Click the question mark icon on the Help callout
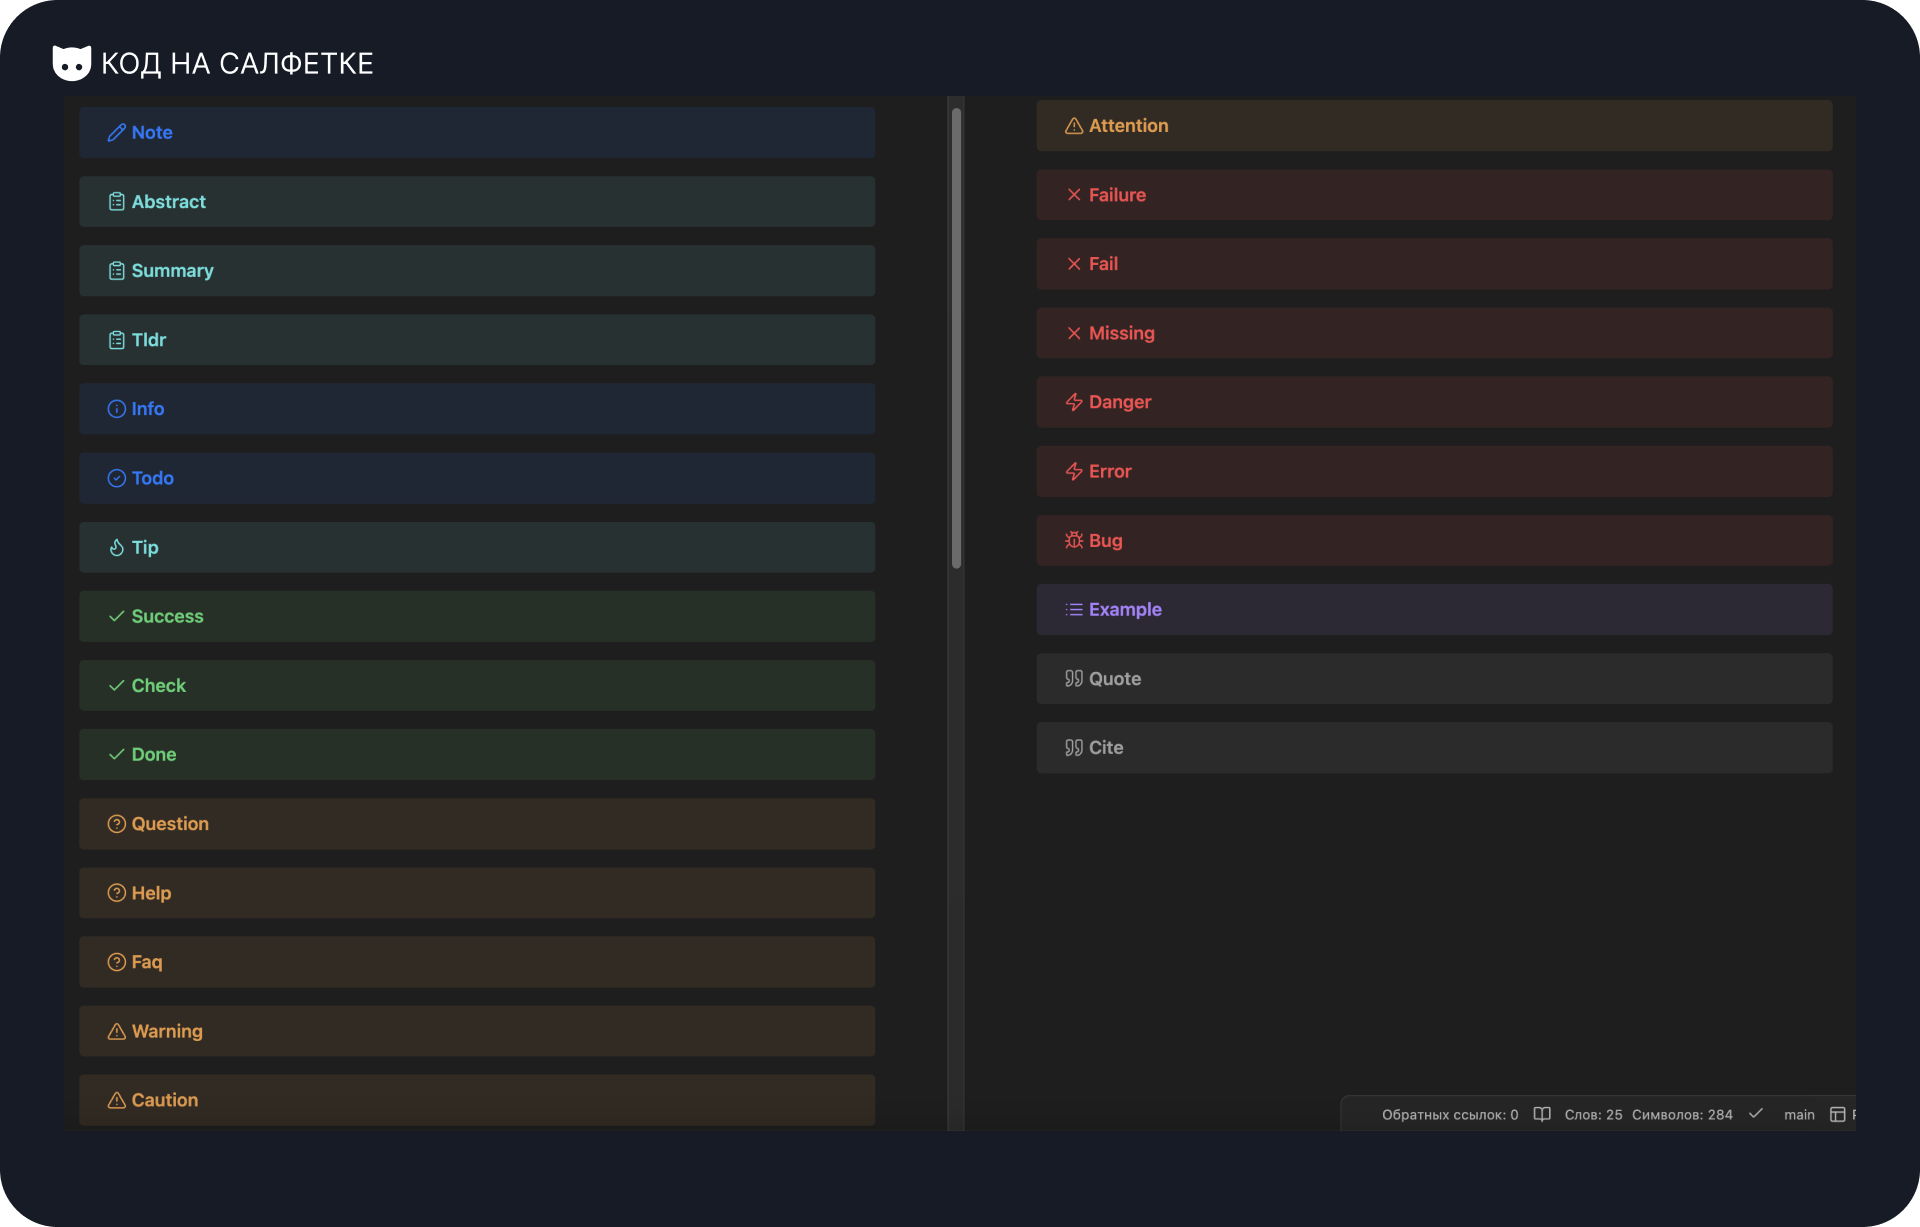The width and height of the screenshot is (1920, 1227). pos(116,892)
